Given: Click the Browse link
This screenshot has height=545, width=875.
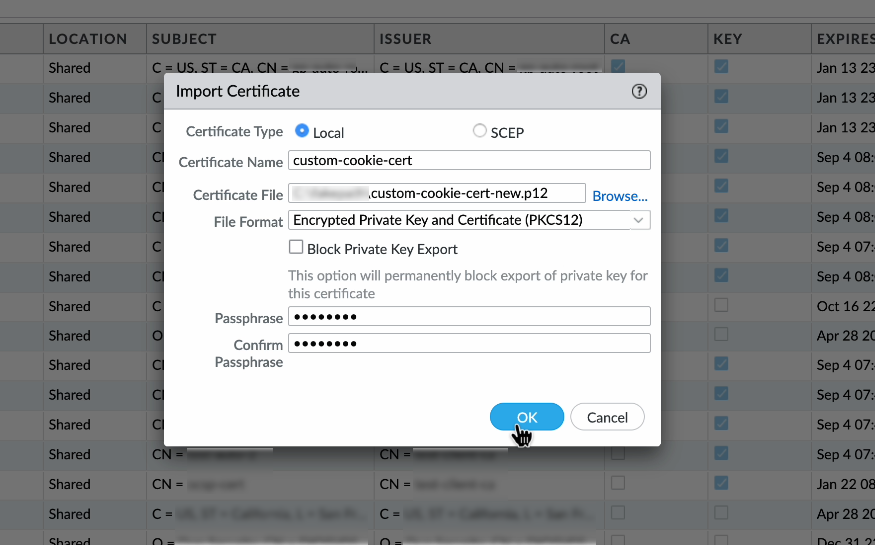Looking at the screenshot, I should [x=620, y=196].
